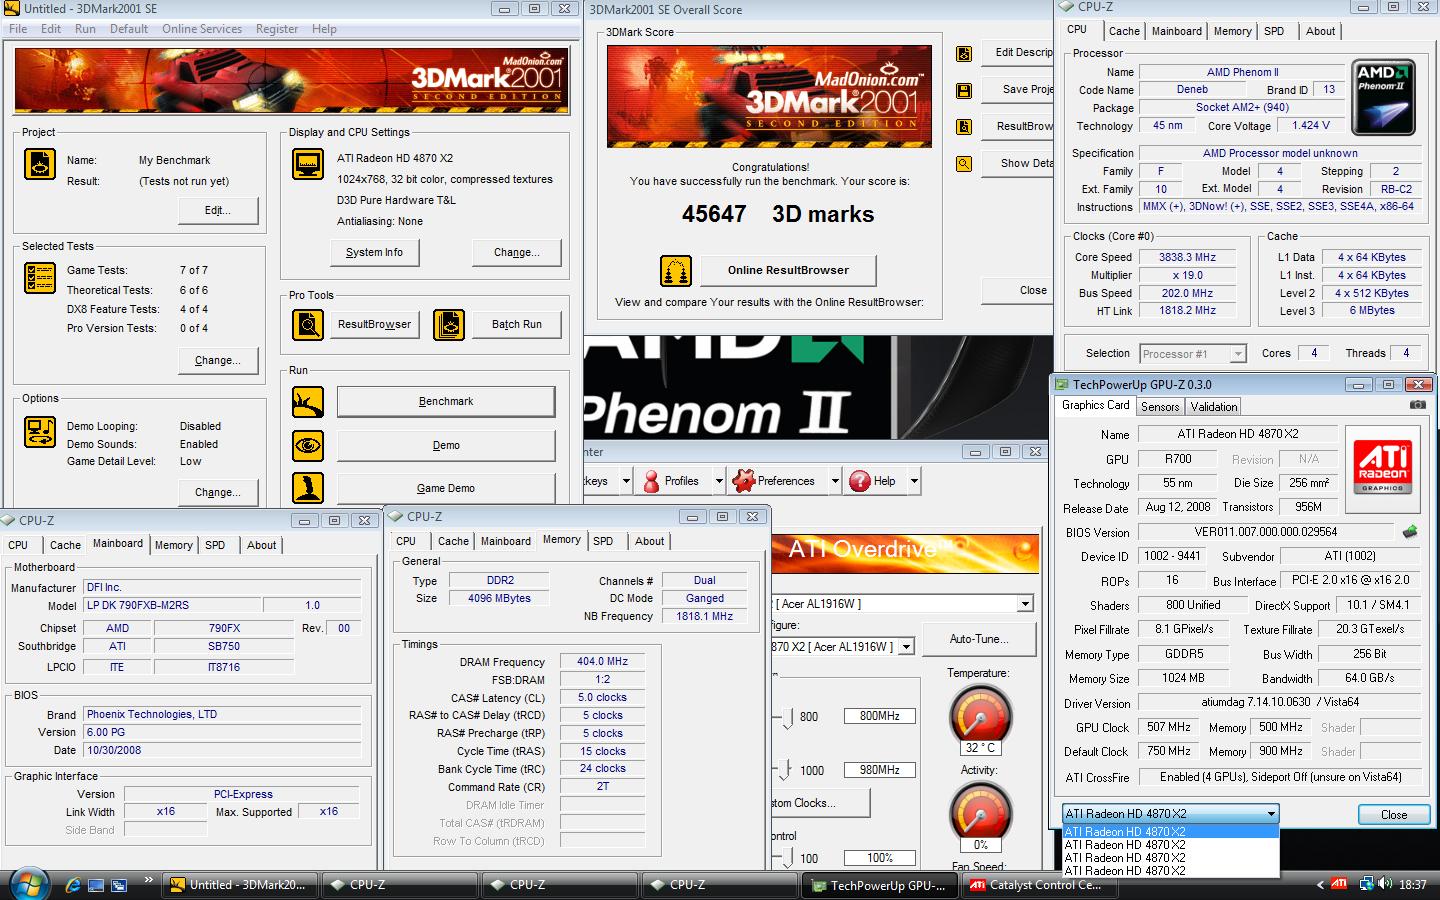The height and width of the screenshot is (900, 1440).
Task: Click the Selected Tests checklist icon
Action: 39,278
